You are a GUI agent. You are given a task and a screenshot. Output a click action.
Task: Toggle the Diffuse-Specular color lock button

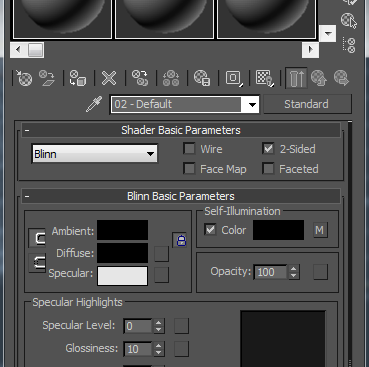pyautogui.click(x=37, y=263)
